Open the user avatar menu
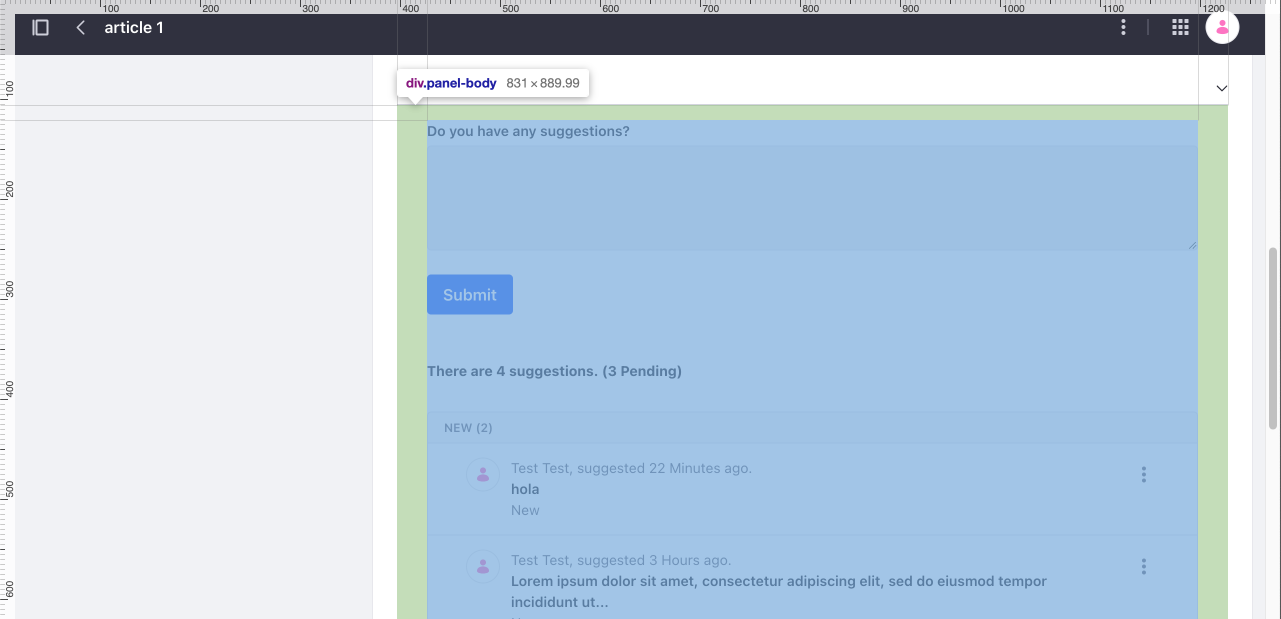Image resolution: width=1281 pixels, height=619 pixels. coord(1222,27)
